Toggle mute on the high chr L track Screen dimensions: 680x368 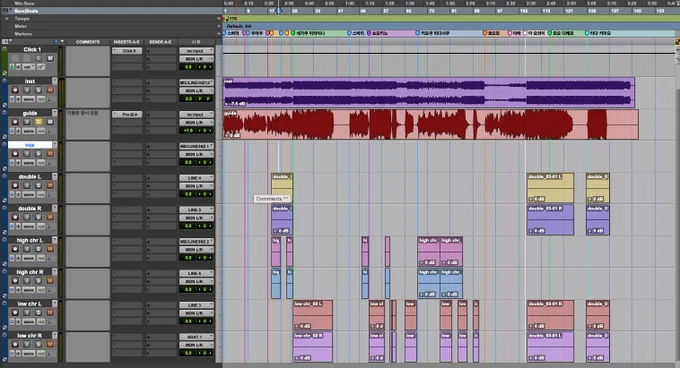(50, 249)
